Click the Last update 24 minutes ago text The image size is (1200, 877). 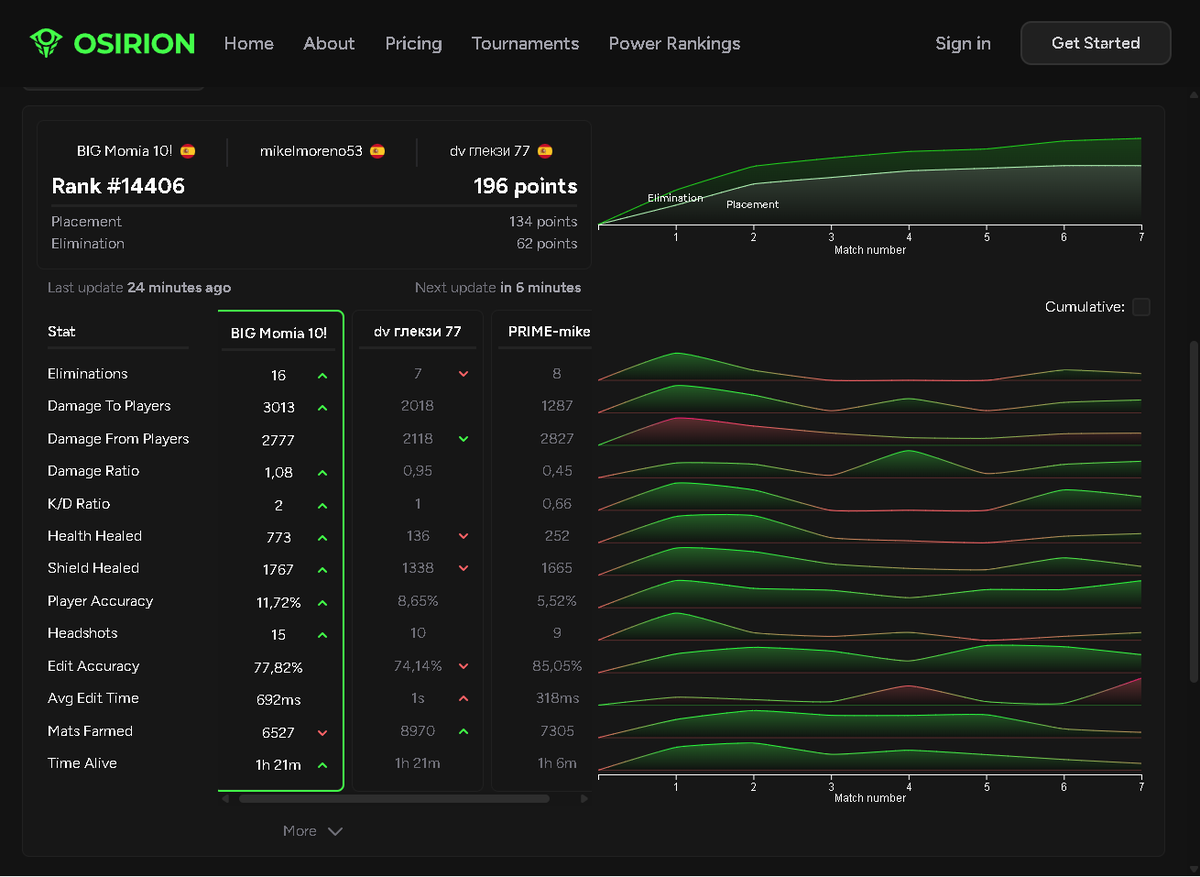click(x=139, y=287)
